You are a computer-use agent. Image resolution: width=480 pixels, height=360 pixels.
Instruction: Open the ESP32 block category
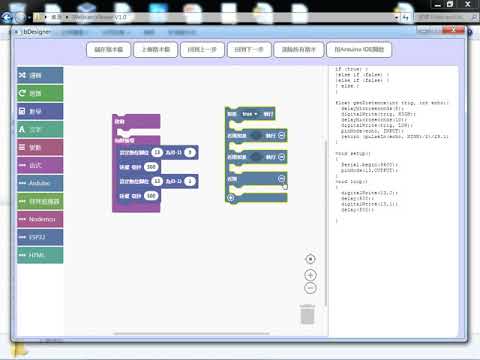40,237
